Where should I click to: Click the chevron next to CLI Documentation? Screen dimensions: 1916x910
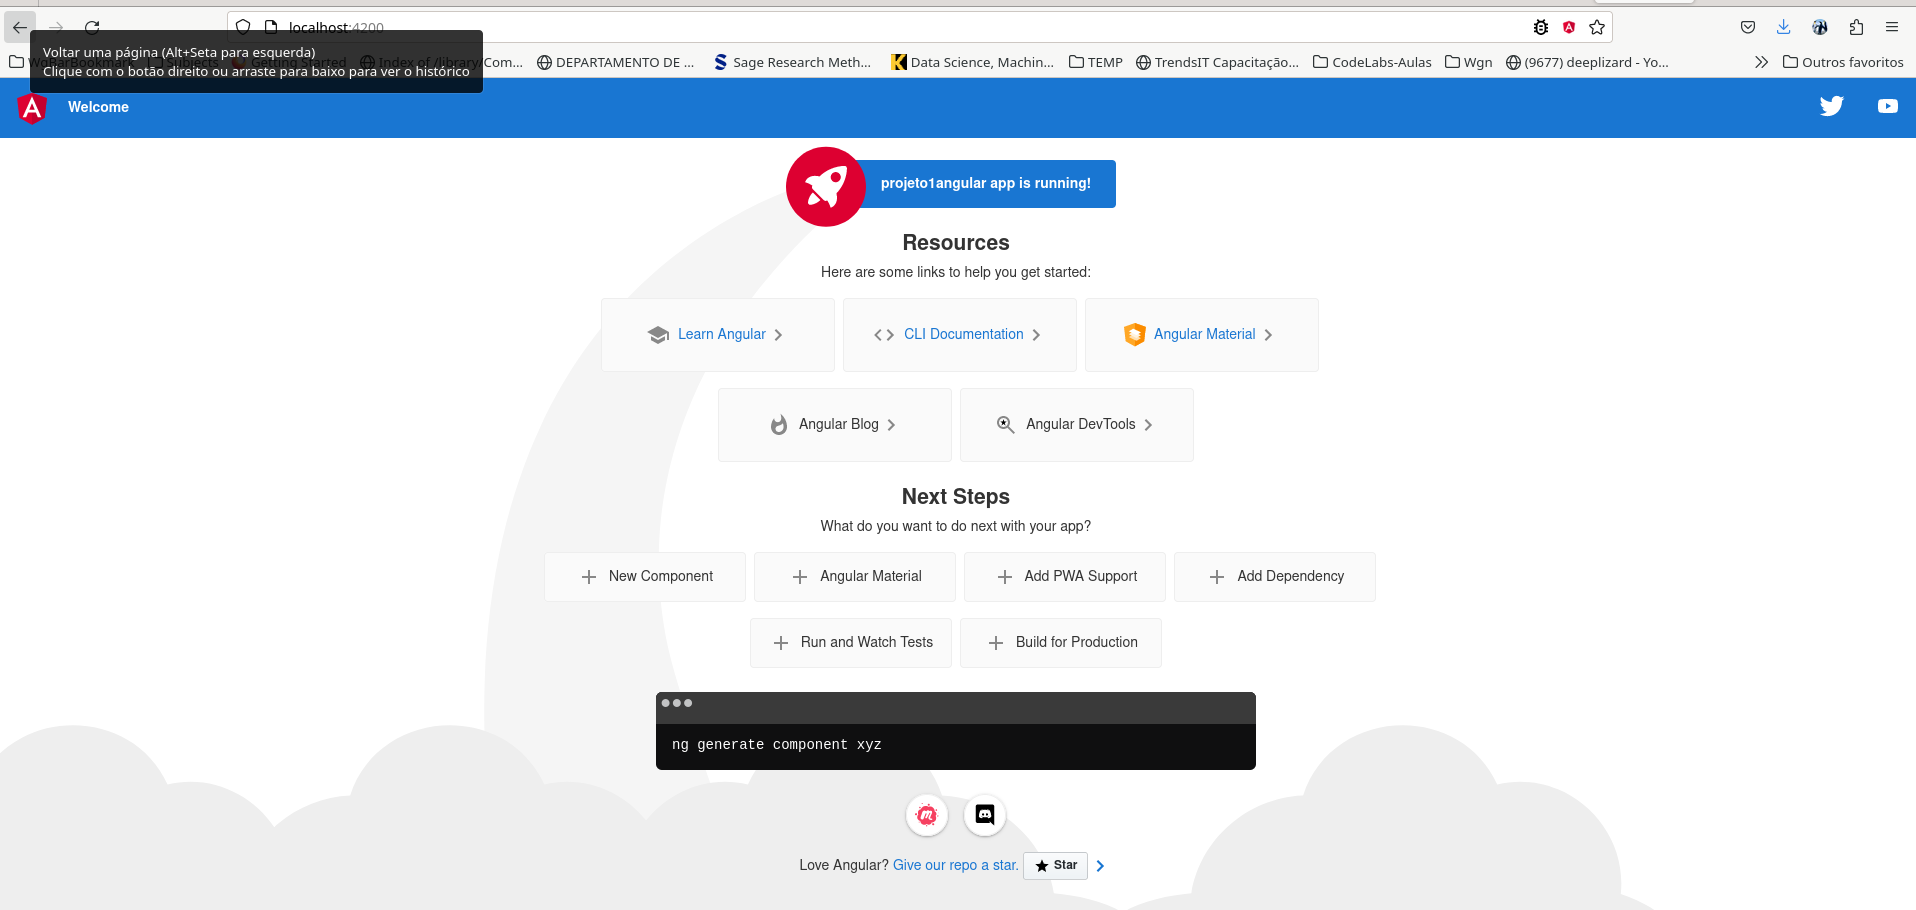[x=1036, y=335]
